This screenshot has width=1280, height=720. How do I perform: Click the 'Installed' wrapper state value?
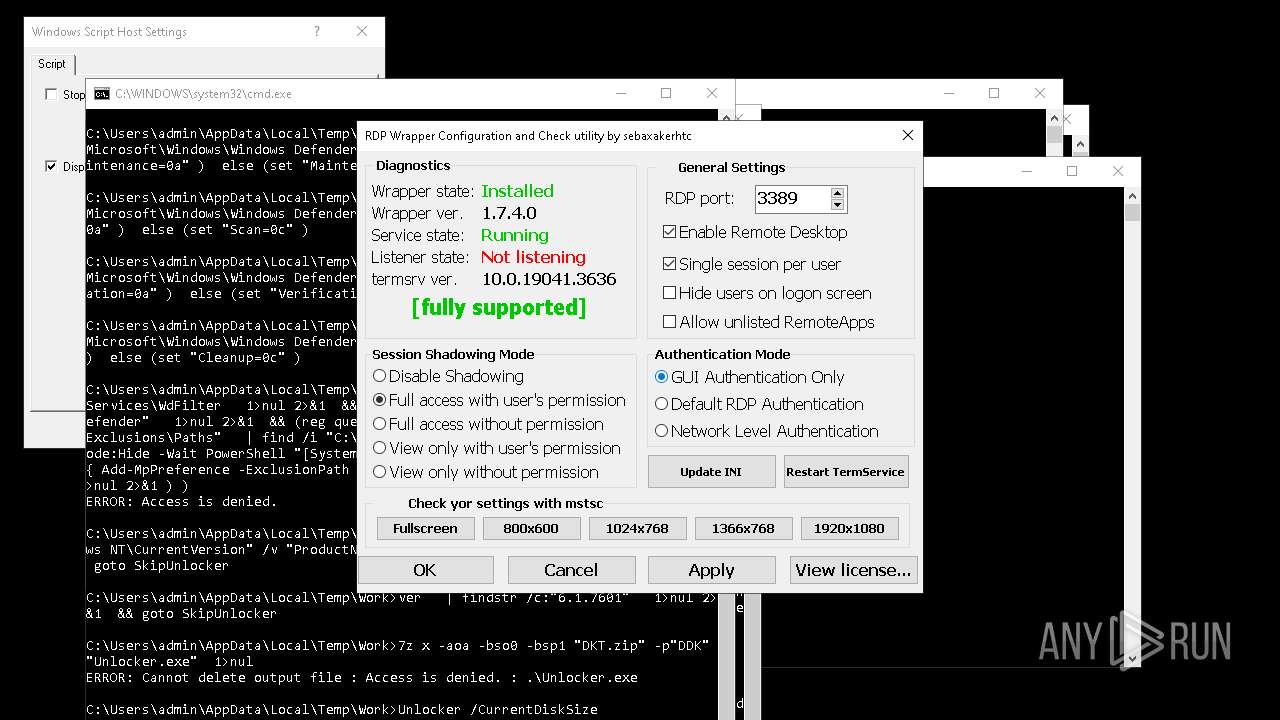517,191
